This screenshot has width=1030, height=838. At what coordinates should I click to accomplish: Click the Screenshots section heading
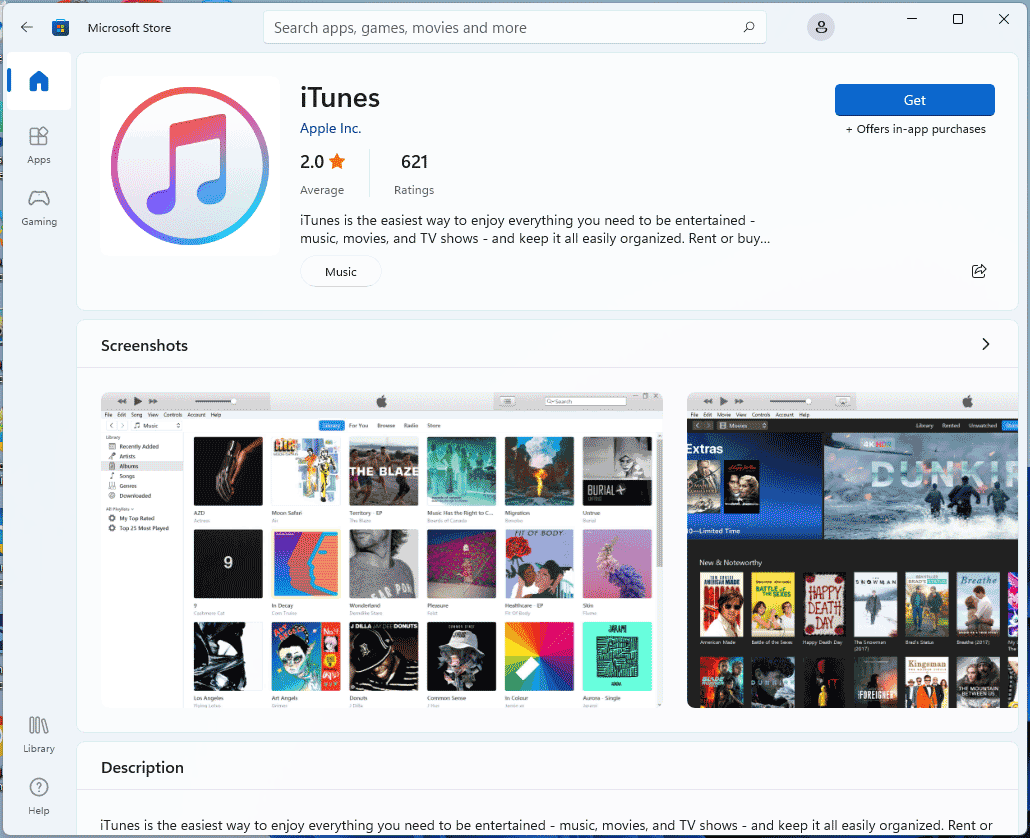(145, 345)
